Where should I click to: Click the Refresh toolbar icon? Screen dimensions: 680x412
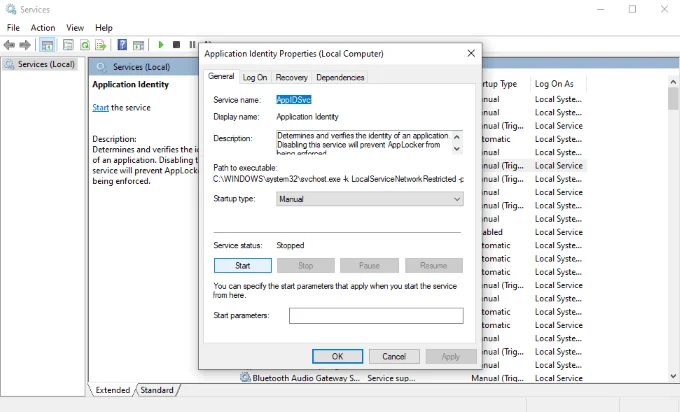click(x=85, y=45)
